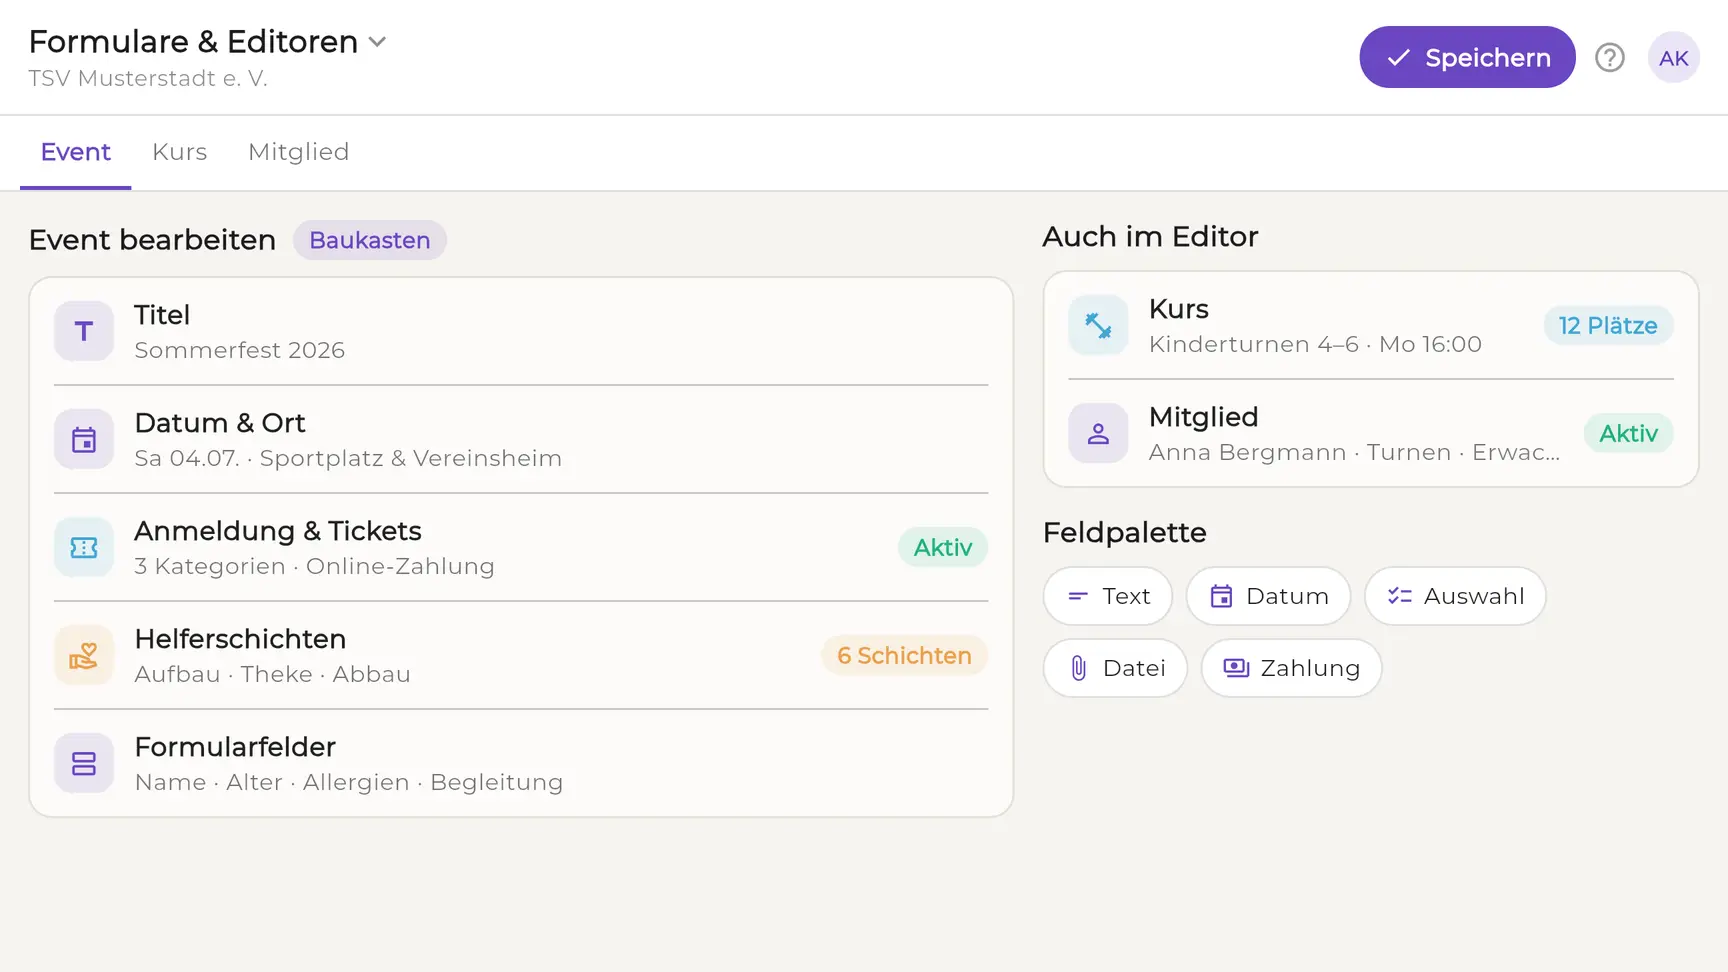
Task: Click the 6 Schichten badge
Action: [x=905, y=656]
